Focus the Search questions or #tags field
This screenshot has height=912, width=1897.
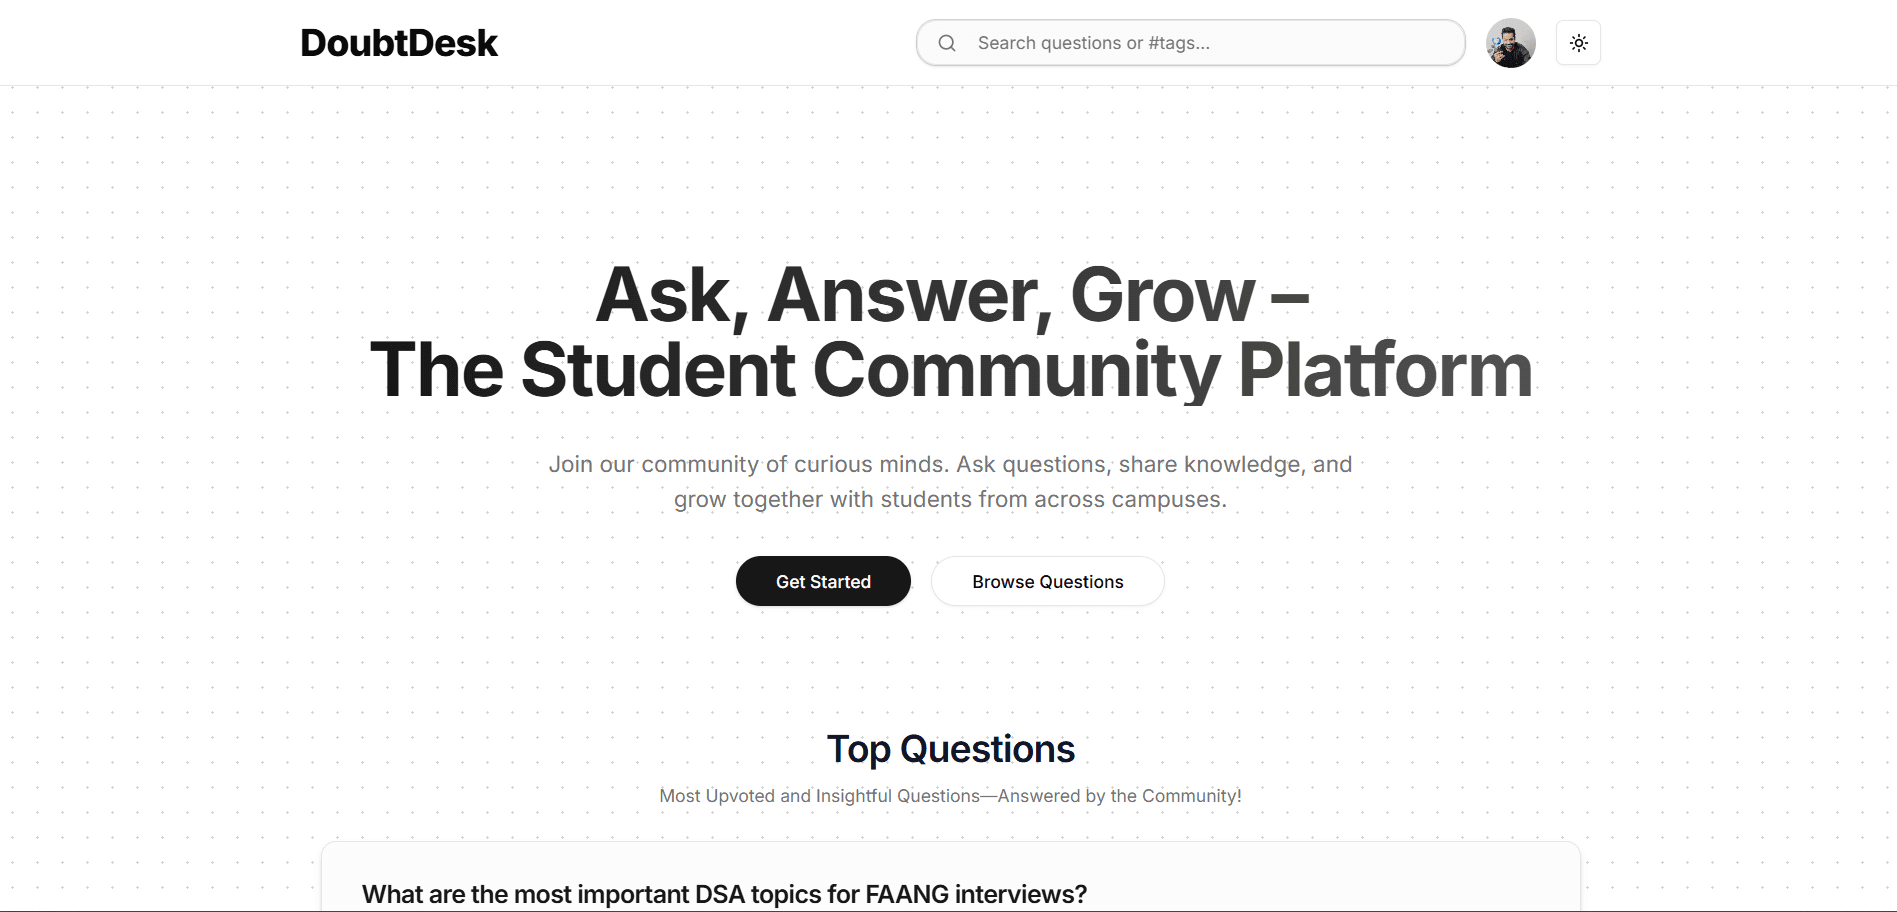point(1190,43)
